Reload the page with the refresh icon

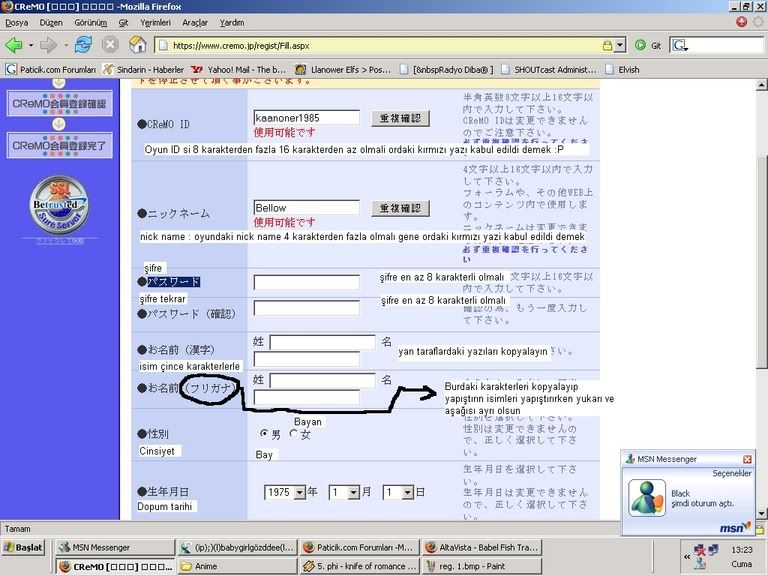tap(83, 45)
